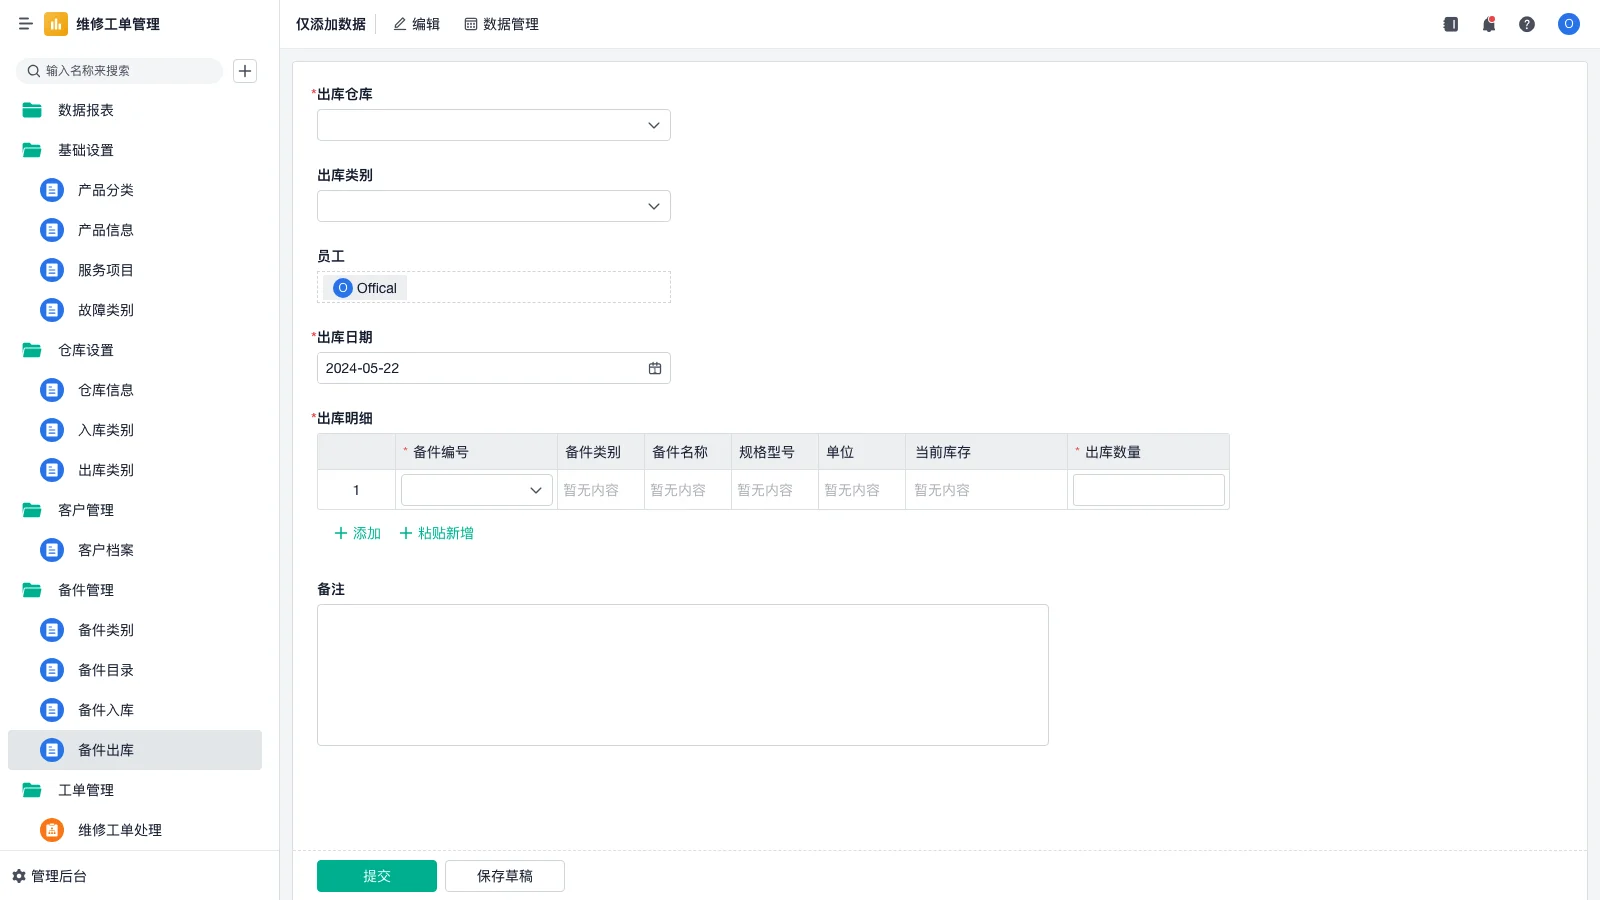Click the orange 维修工单处理 icon

[52, 830]
